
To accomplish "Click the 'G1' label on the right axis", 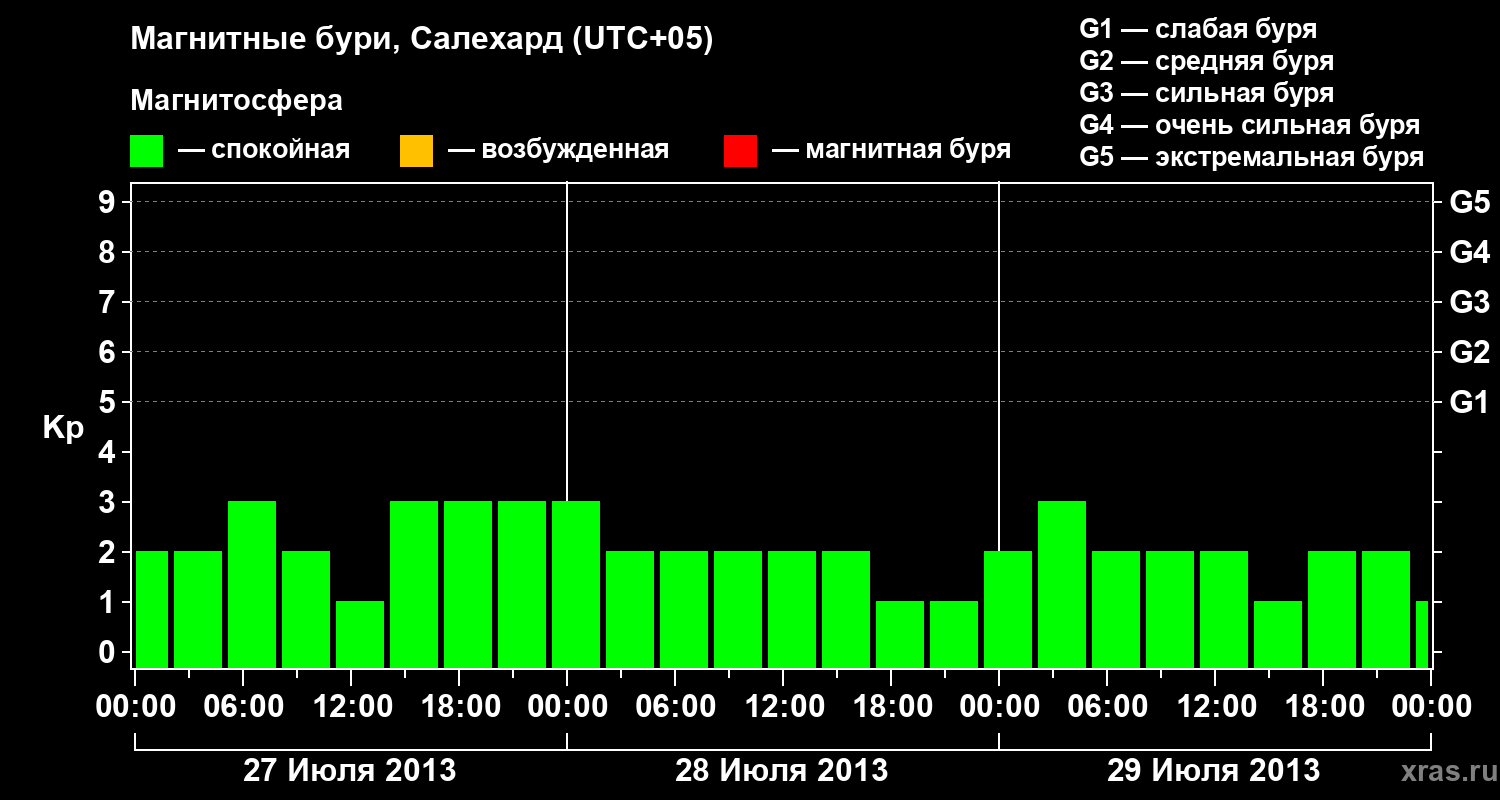I will tap(1469, 402).
